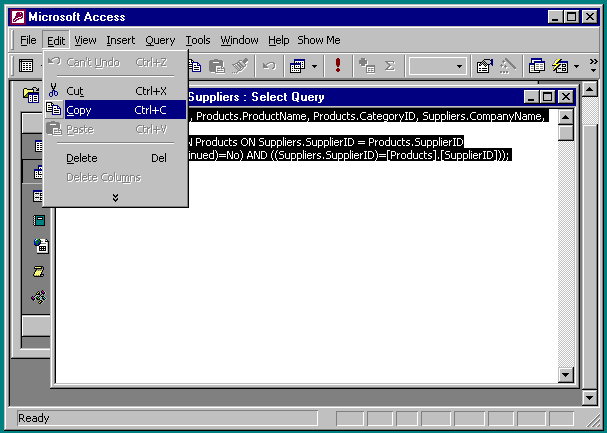
Task: Click the New Object lightning icon
Action: coord(560,66)
